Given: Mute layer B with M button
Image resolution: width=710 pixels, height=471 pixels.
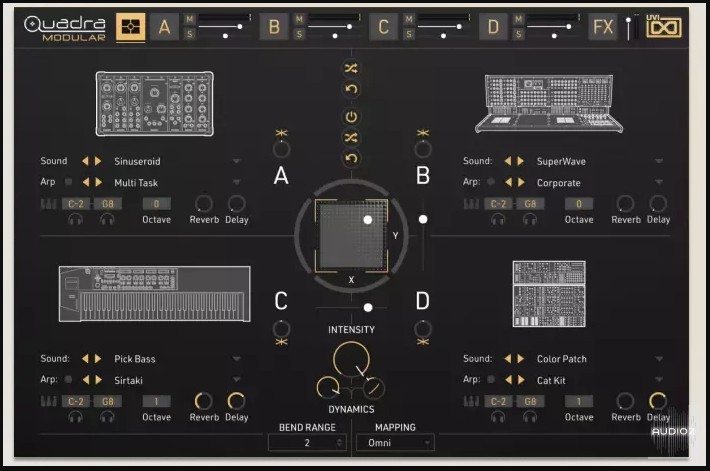Looking at the screenshot, I should click(299, 19).
